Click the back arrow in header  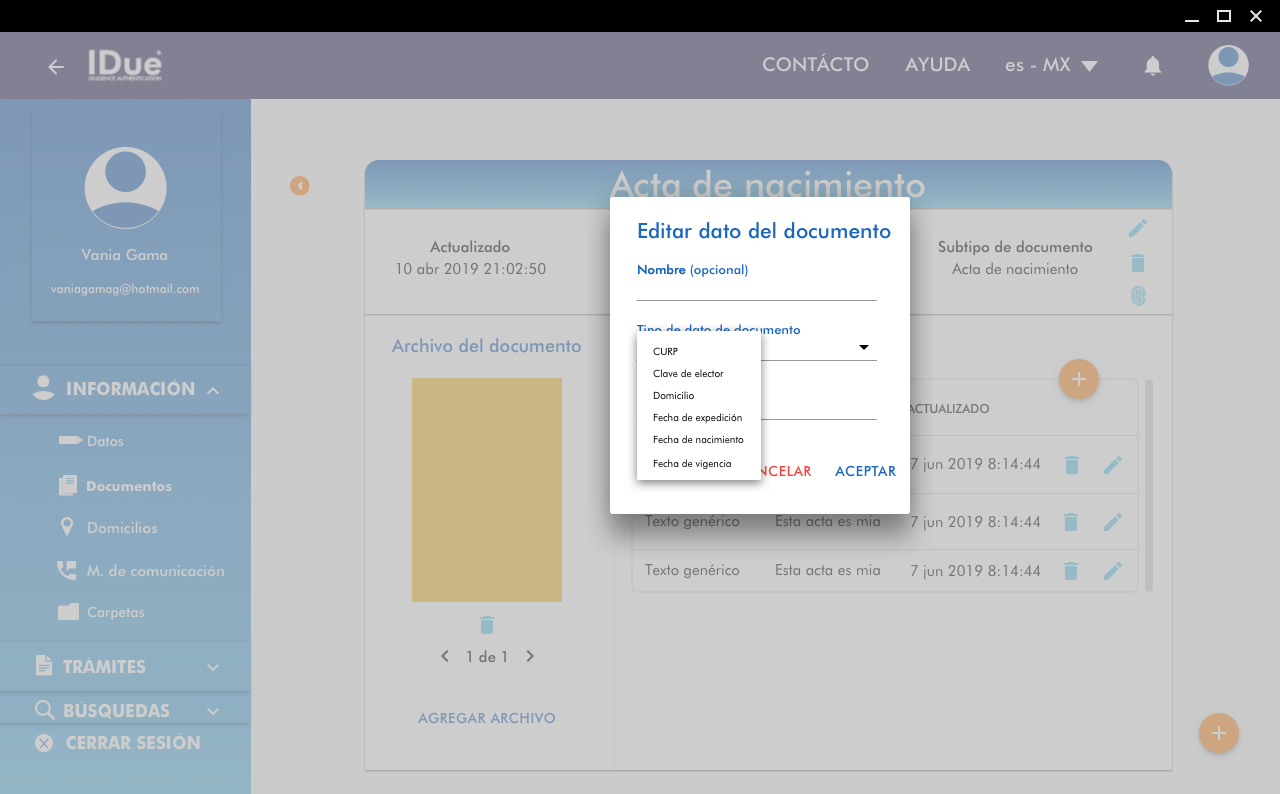(x=56, y=67)
